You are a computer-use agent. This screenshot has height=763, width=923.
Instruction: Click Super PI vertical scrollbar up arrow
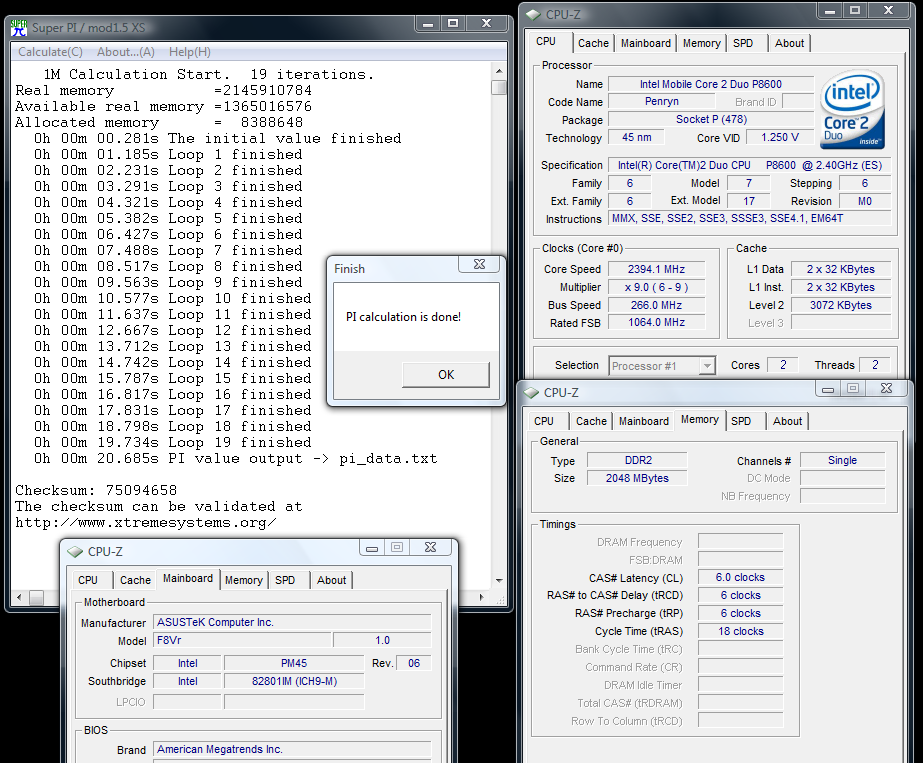pos(499,71)
